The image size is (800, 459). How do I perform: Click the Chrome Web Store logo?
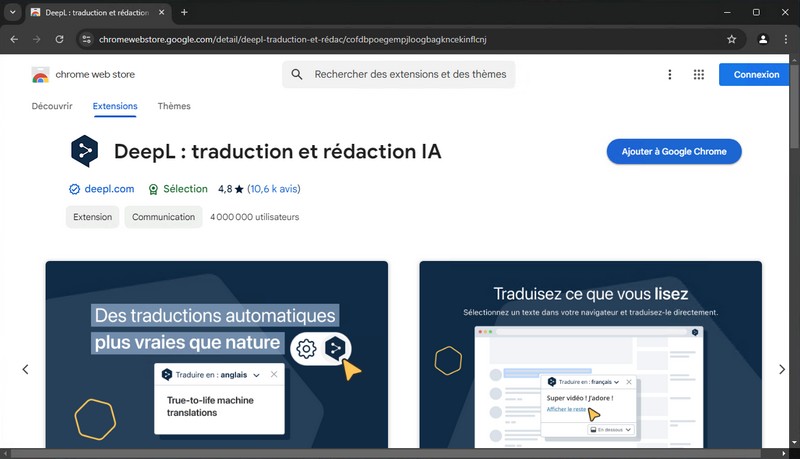point(40,75)
